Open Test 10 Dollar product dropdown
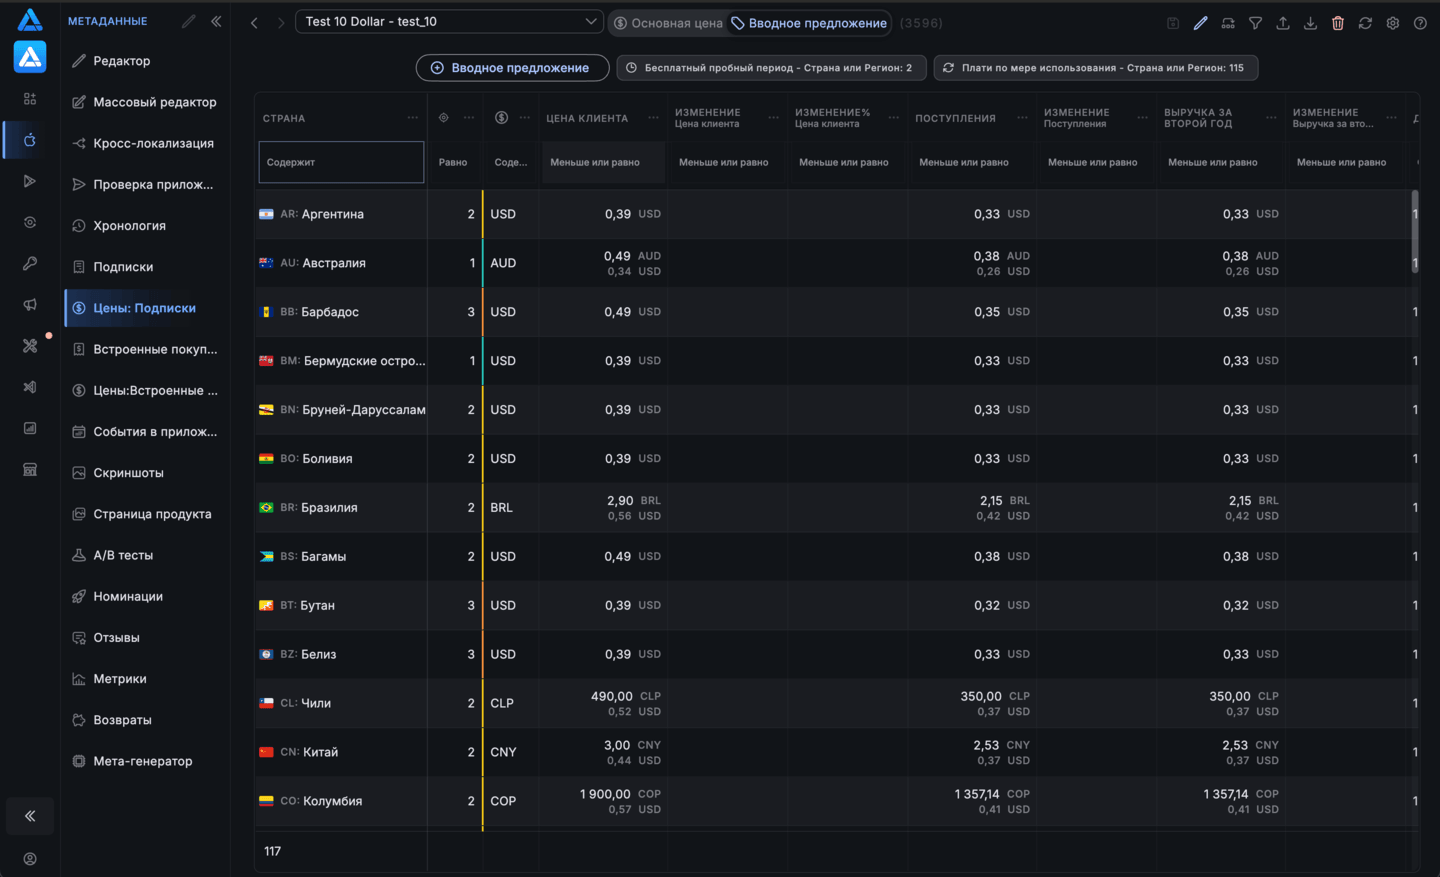Screen dimensions: 1440x877 [449, 21]
